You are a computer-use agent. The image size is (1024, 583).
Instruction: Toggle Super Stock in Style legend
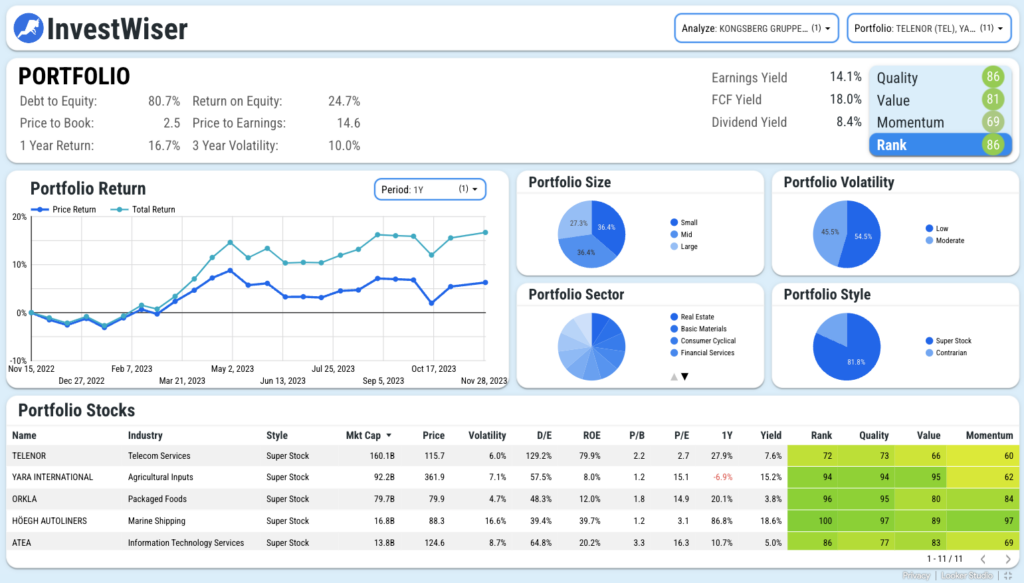pos(948,341)
